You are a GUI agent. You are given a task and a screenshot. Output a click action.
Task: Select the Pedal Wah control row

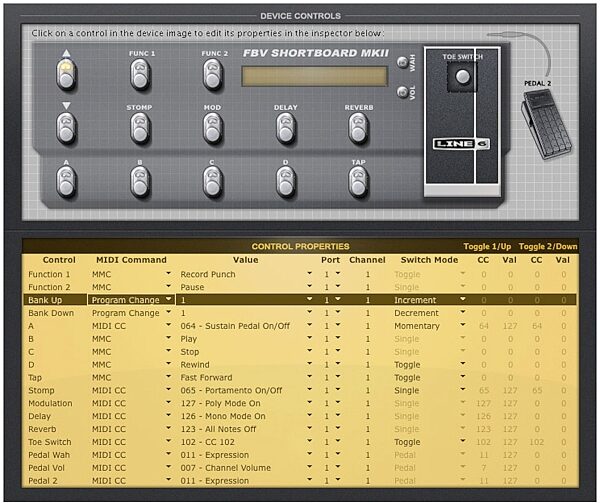pos(300,455)
